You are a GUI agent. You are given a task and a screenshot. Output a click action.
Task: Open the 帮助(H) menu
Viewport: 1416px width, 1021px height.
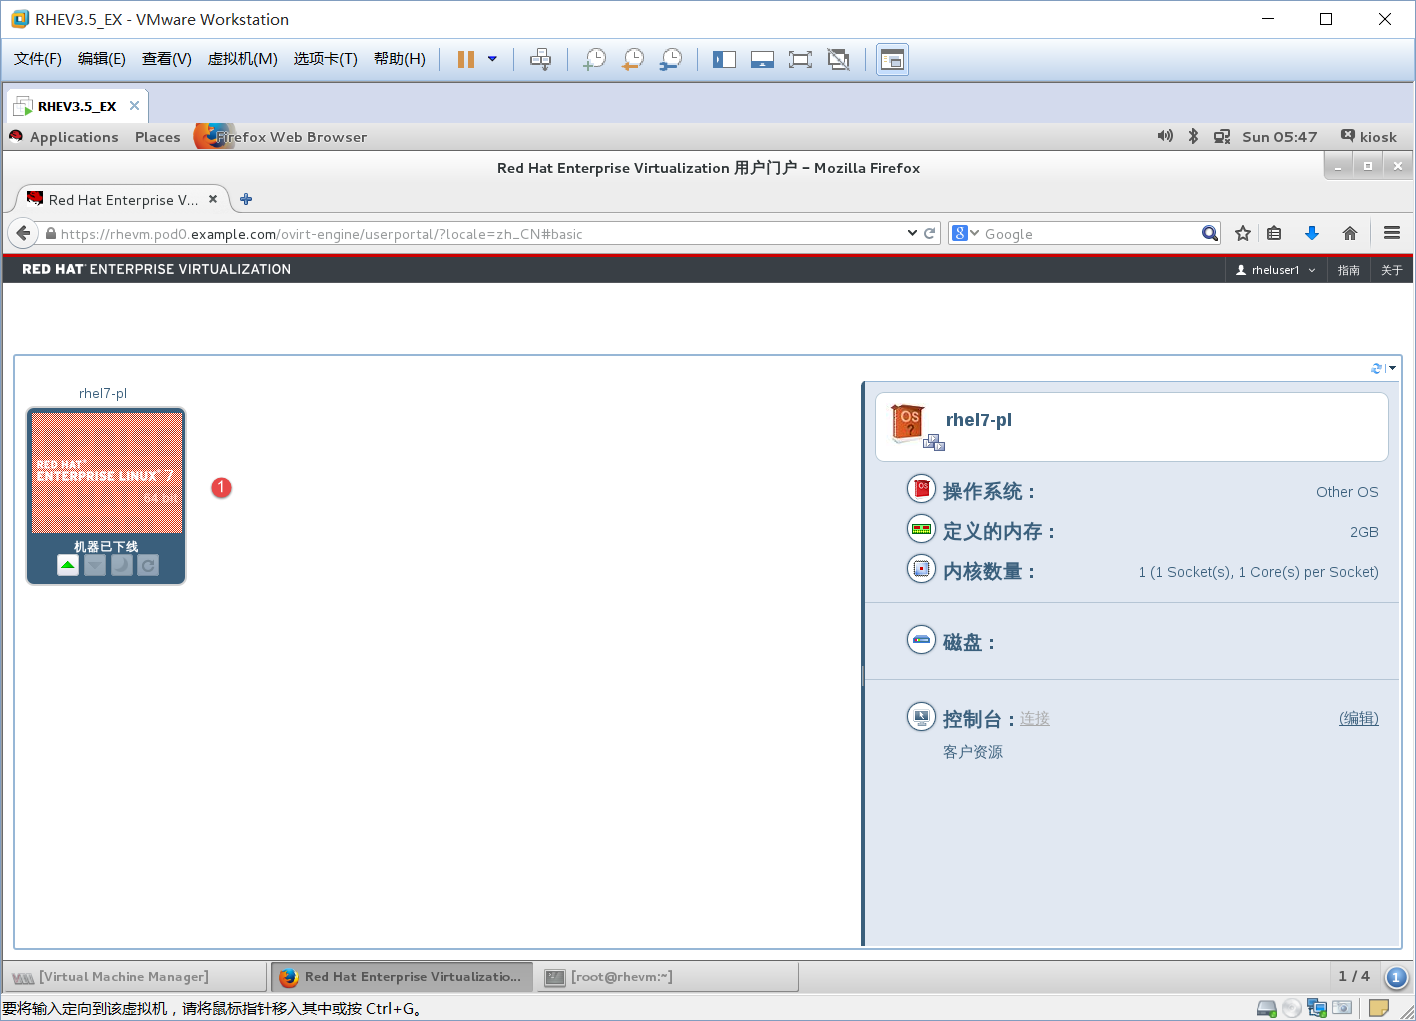[400, 59]
